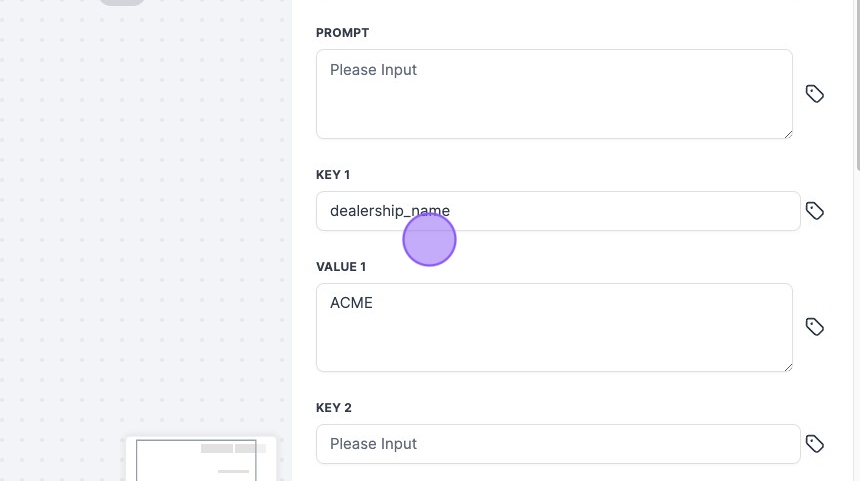Click the PROMPT label
This screenshot has width=860, height=481.
tap(342, 33)
